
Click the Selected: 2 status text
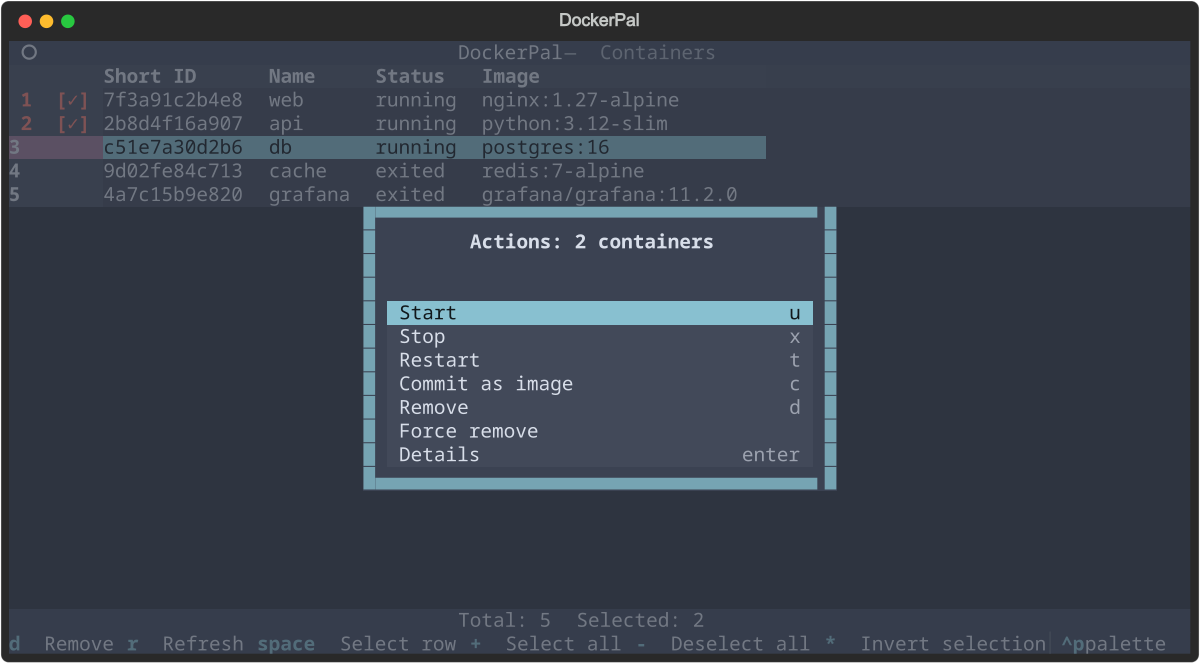pos(640,620)
